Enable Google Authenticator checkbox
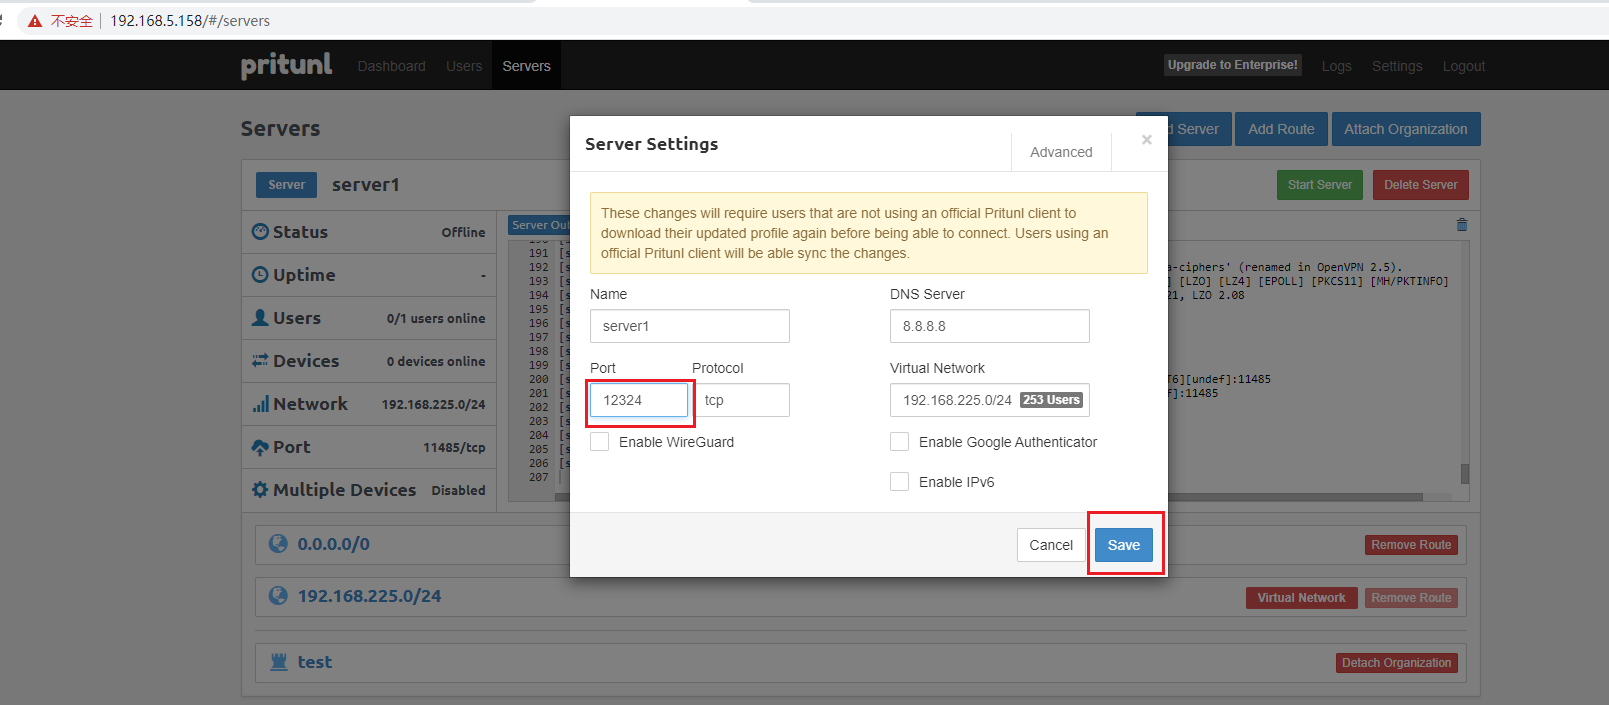The height and width of the screenshot is (705, 1609). click(x=900, y=442)
